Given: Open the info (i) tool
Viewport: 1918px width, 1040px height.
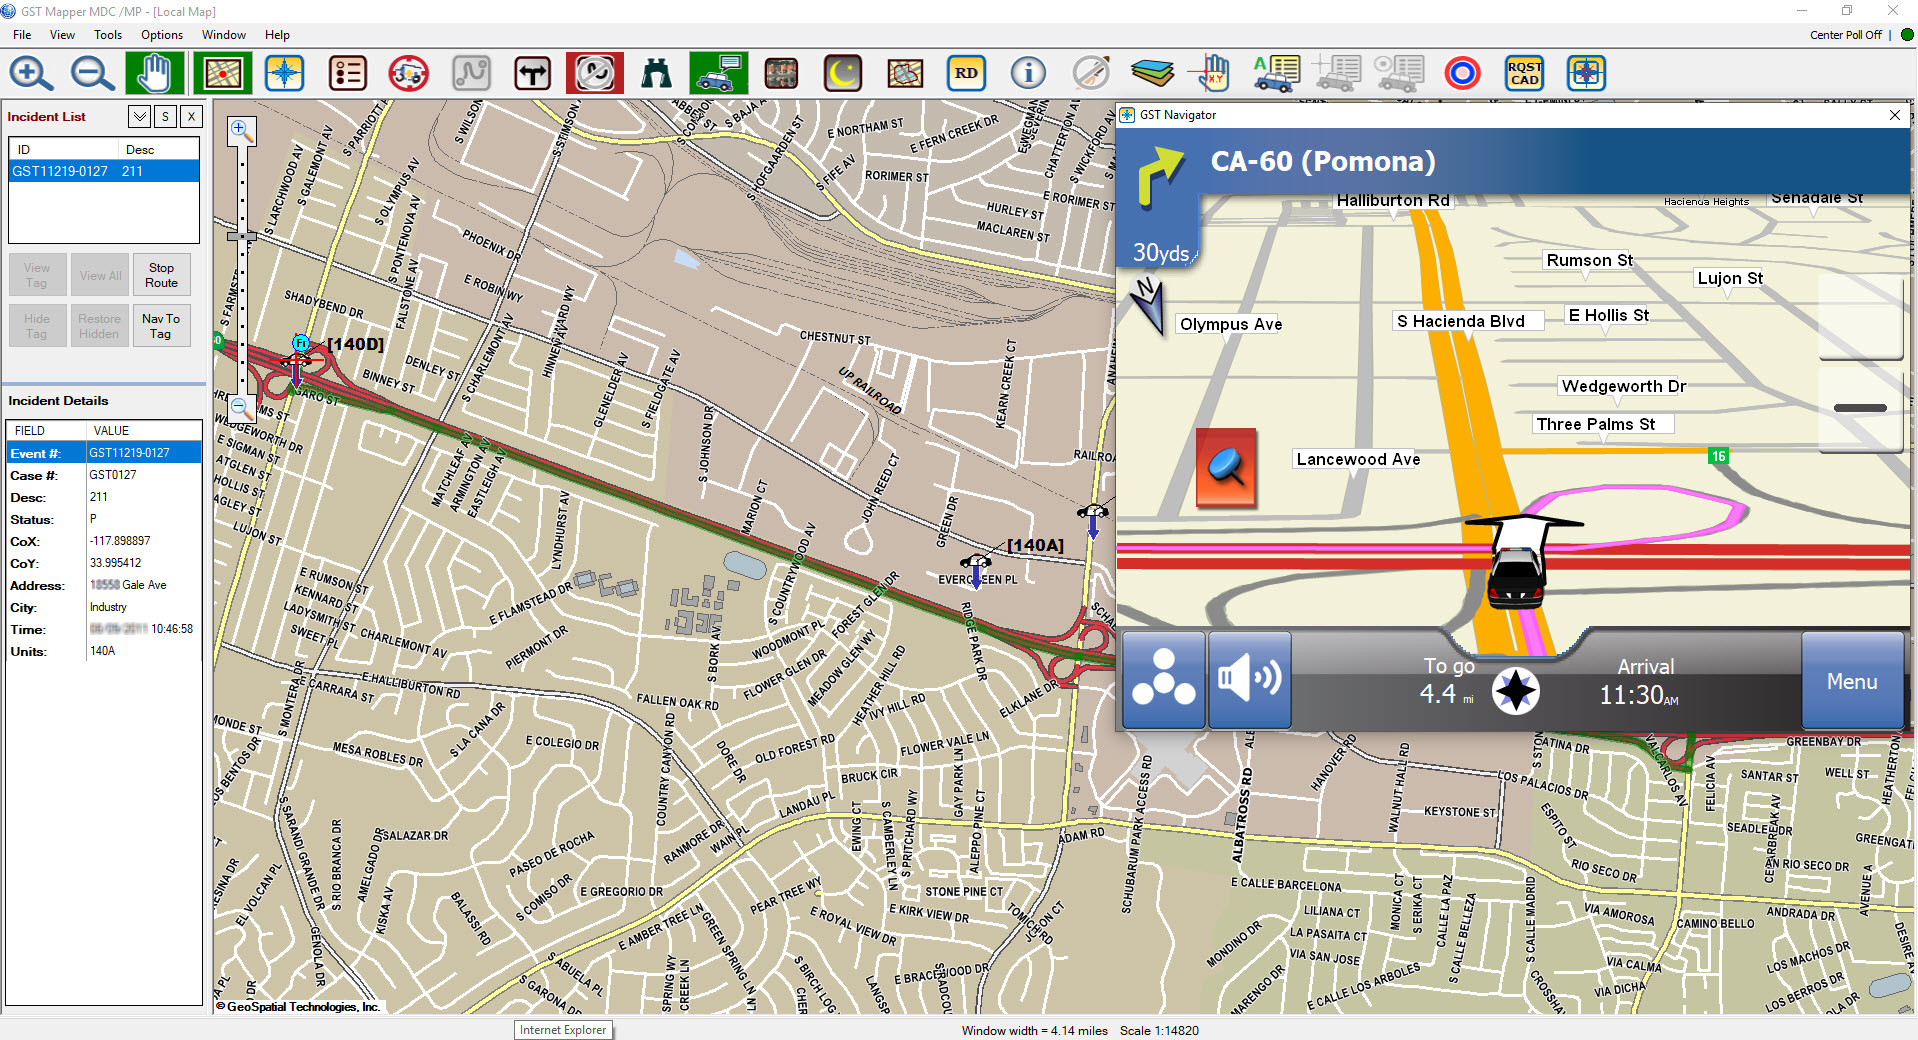Looking at the screenshot, I should [1027, 72].
